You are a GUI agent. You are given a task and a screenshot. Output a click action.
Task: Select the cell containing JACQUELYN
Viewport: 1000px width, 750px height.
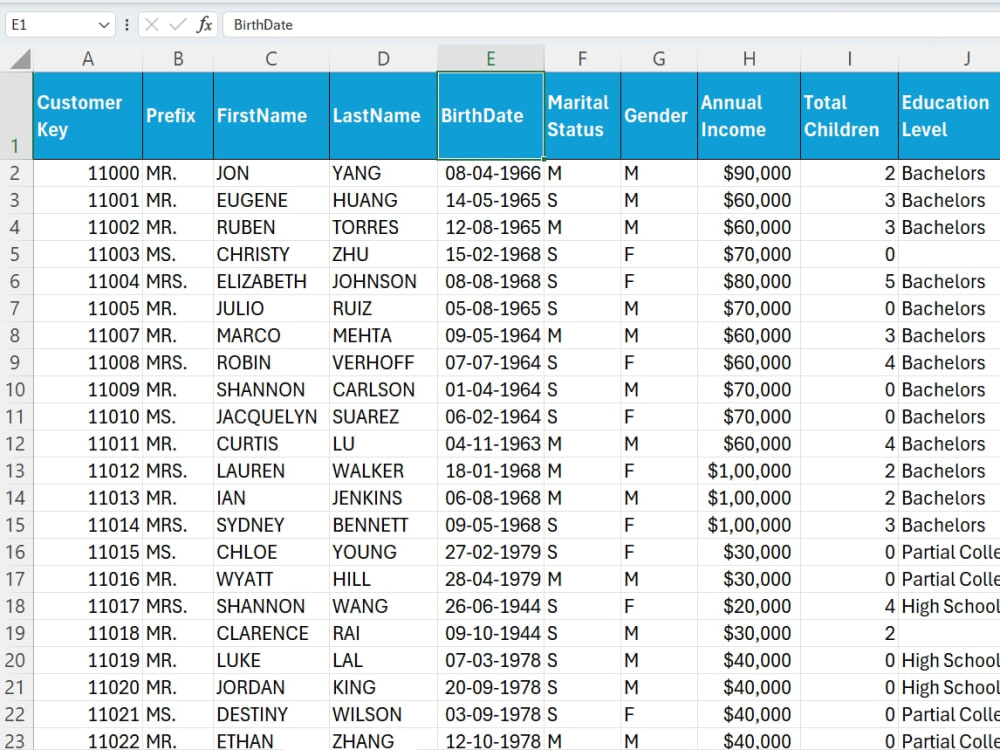click(x=271, y=416)
